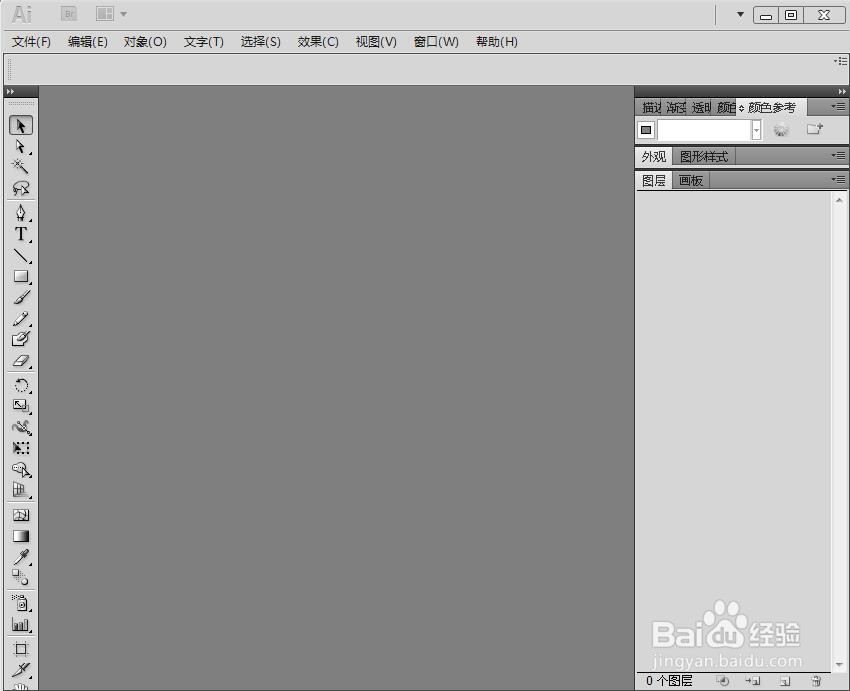Open the 选择(S) menu
Image resolution: width=850 pixels, height=691 pixels.
(261, 42)
